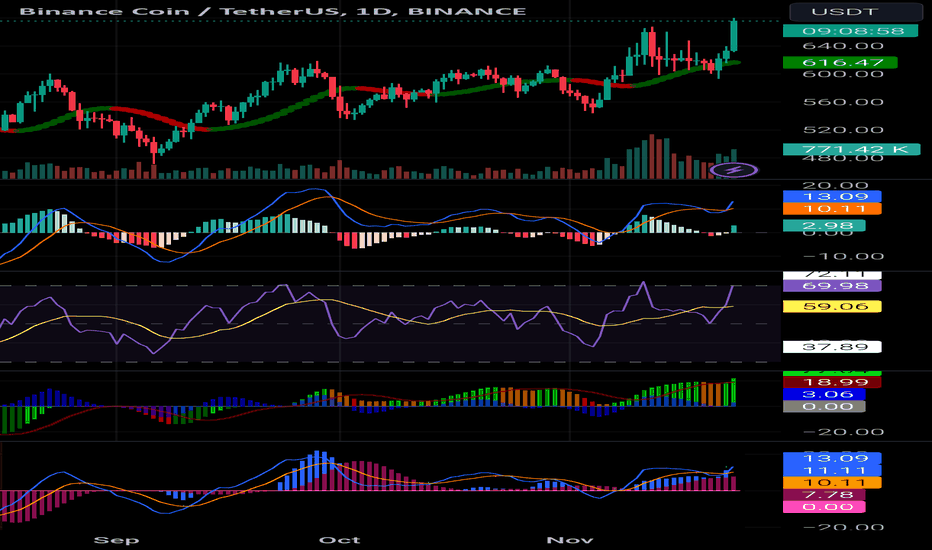This screenshot has height=550, width=932.
Task: Click the white 72.11 RSI band label
Action: (x=832, y=275)
